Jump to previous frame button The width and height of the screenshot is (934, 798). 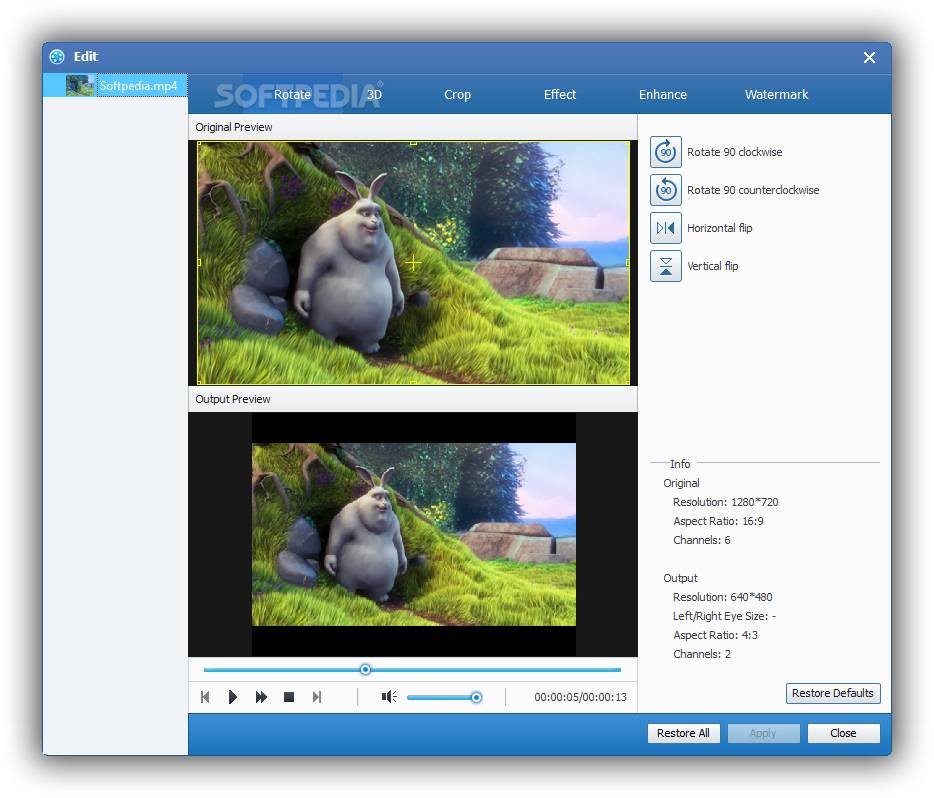coord(205,697)
